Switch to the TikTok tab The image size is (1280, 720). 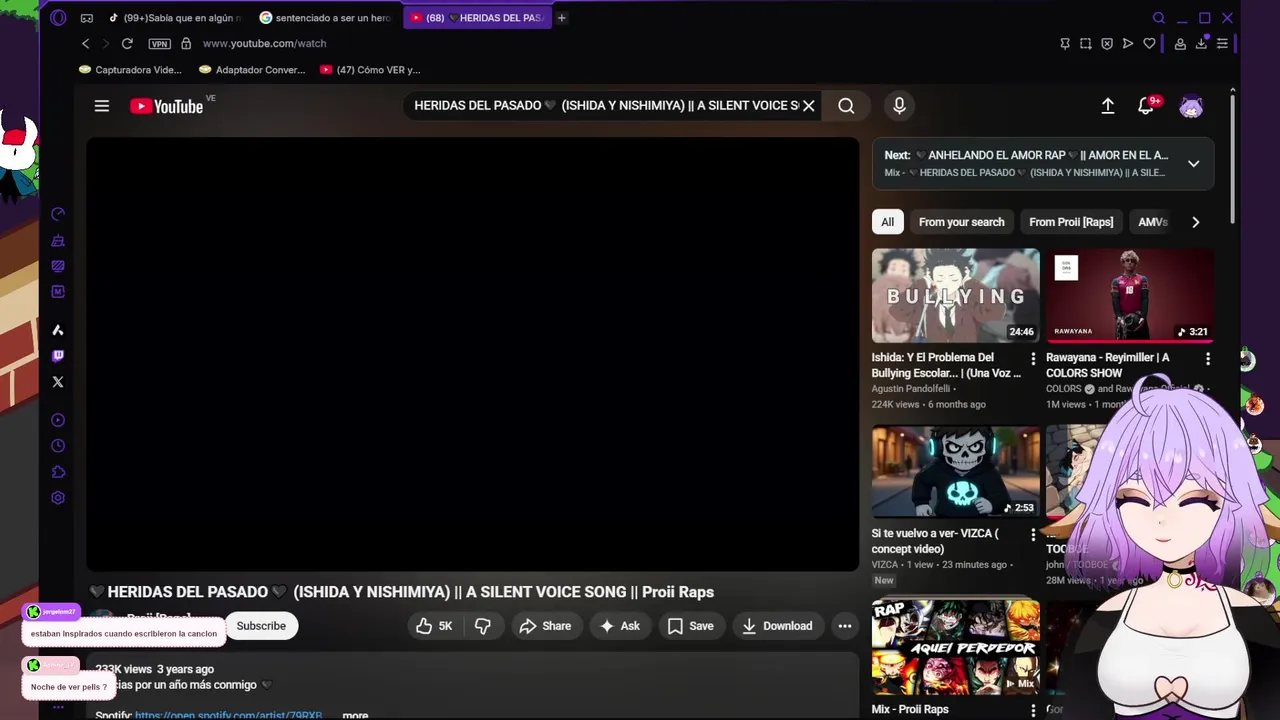174,18
